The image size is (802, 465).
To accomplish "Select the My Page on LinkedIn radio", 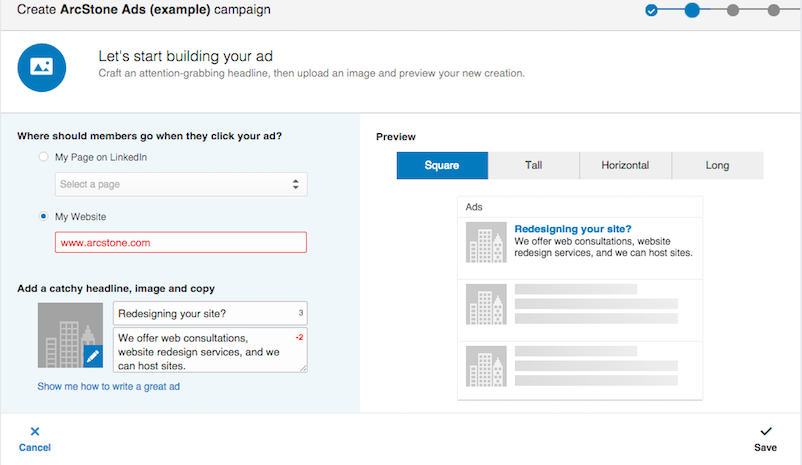I will 43,157.
